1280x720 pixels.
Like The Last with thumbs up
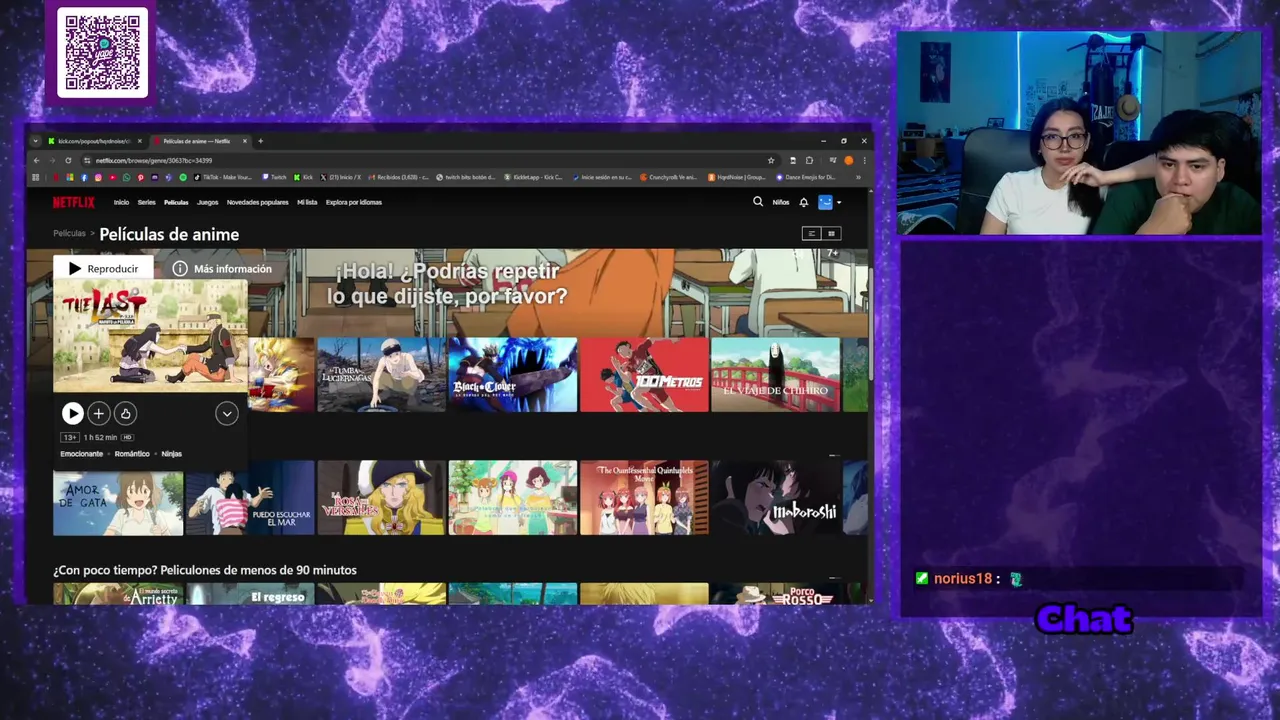pyautogui.click(x=125, y=413)
